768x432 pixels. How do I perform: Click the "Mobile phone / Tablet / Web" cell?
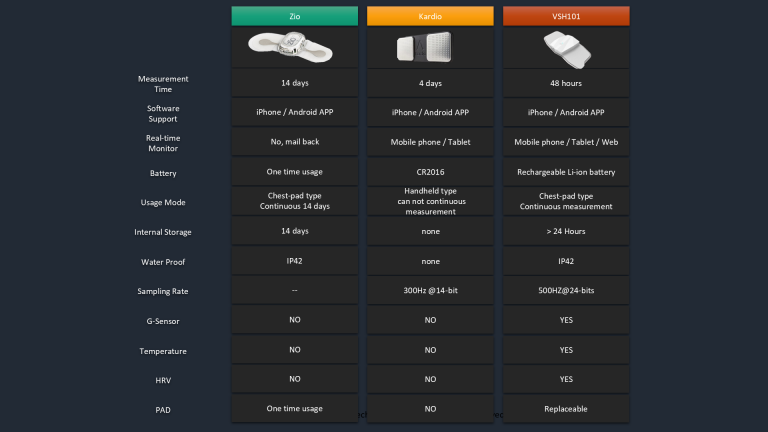click(565, 142)
